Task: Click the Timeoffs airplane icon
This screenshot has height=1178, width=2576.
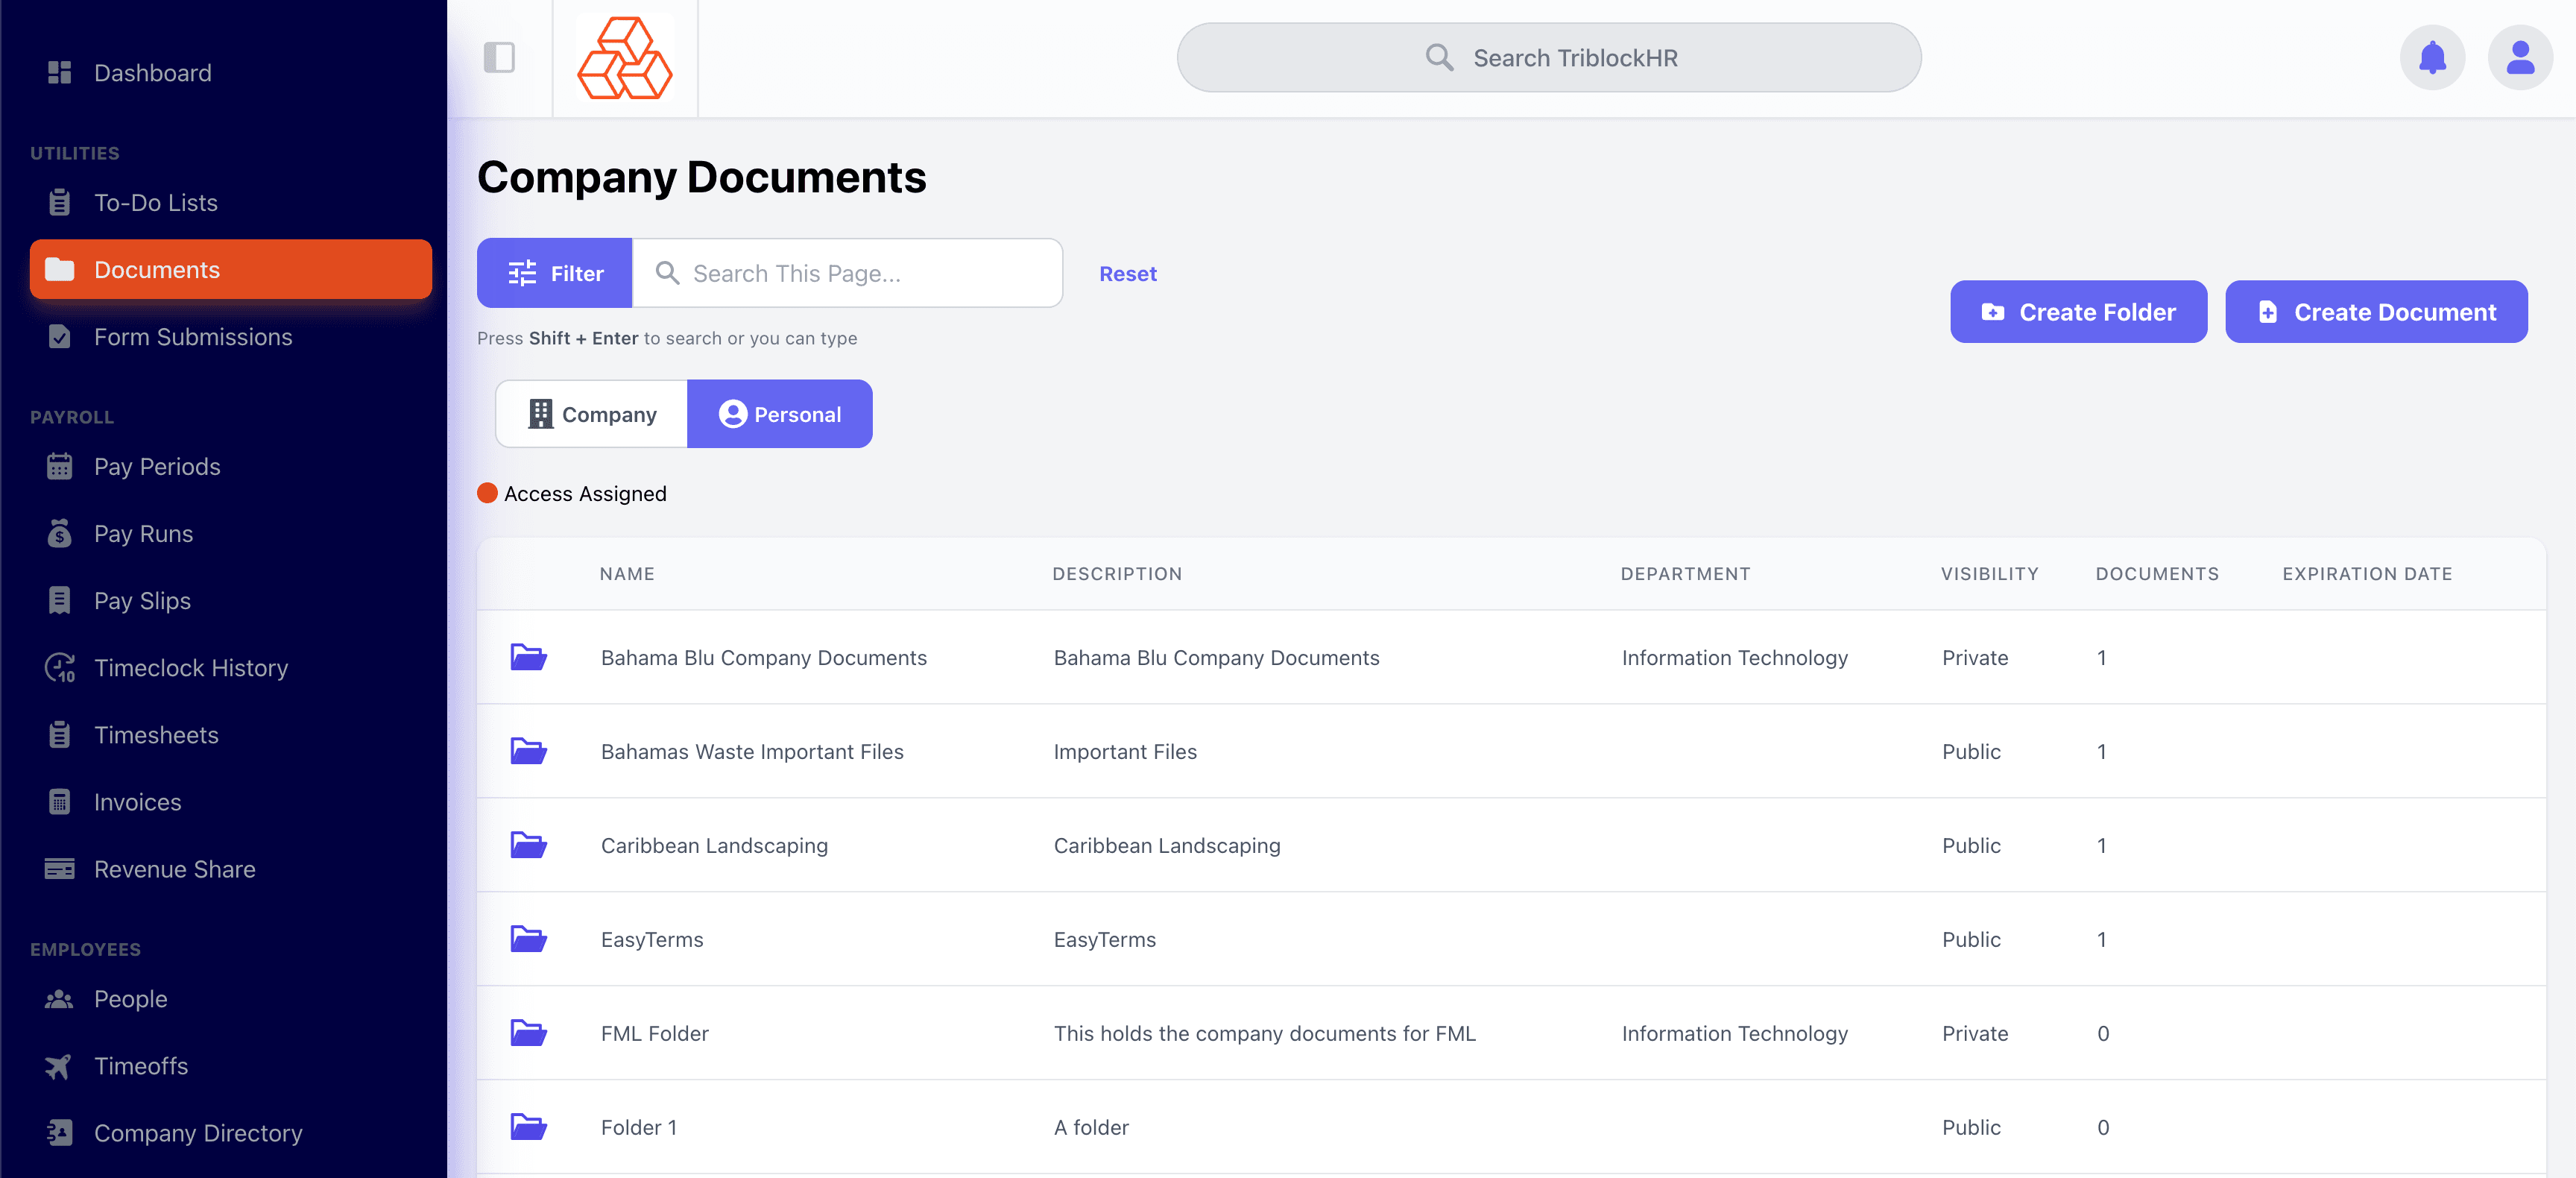Action: click(60, 1066)
